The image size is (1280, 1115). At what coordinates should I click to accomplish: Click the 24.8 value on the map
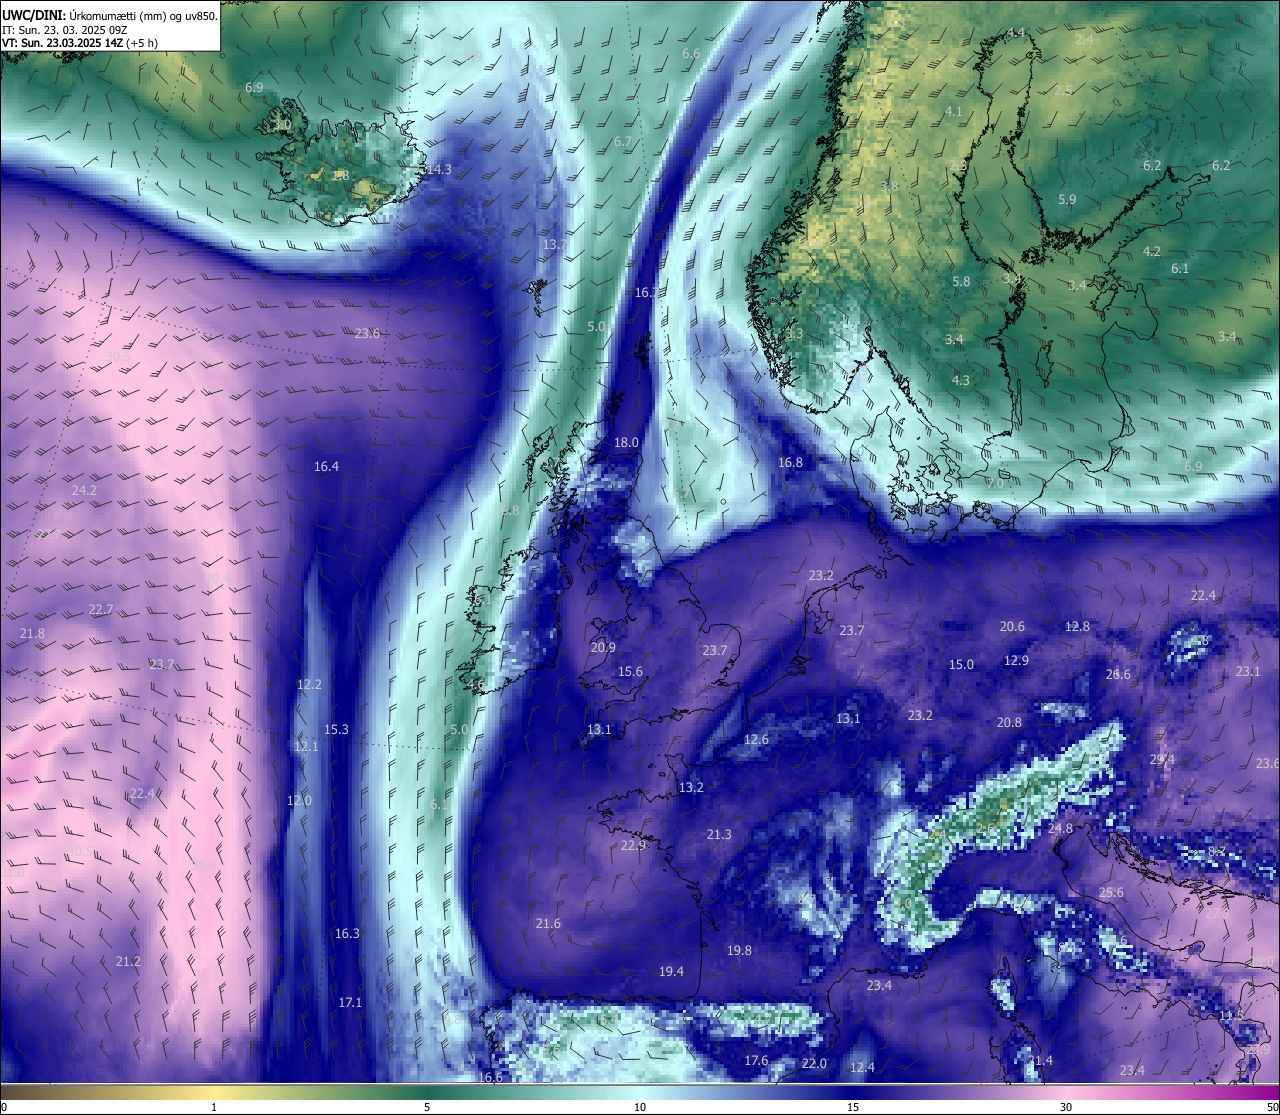pos(1060,829)
